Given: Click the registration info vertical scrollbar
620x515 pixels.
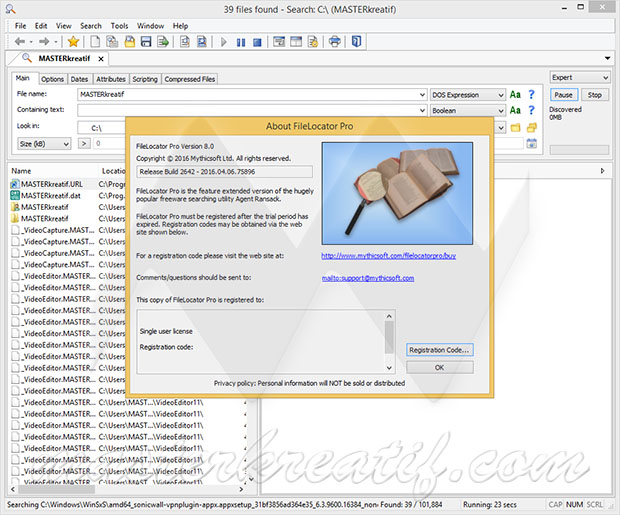Looking at the screenshot, I should 389,342.
